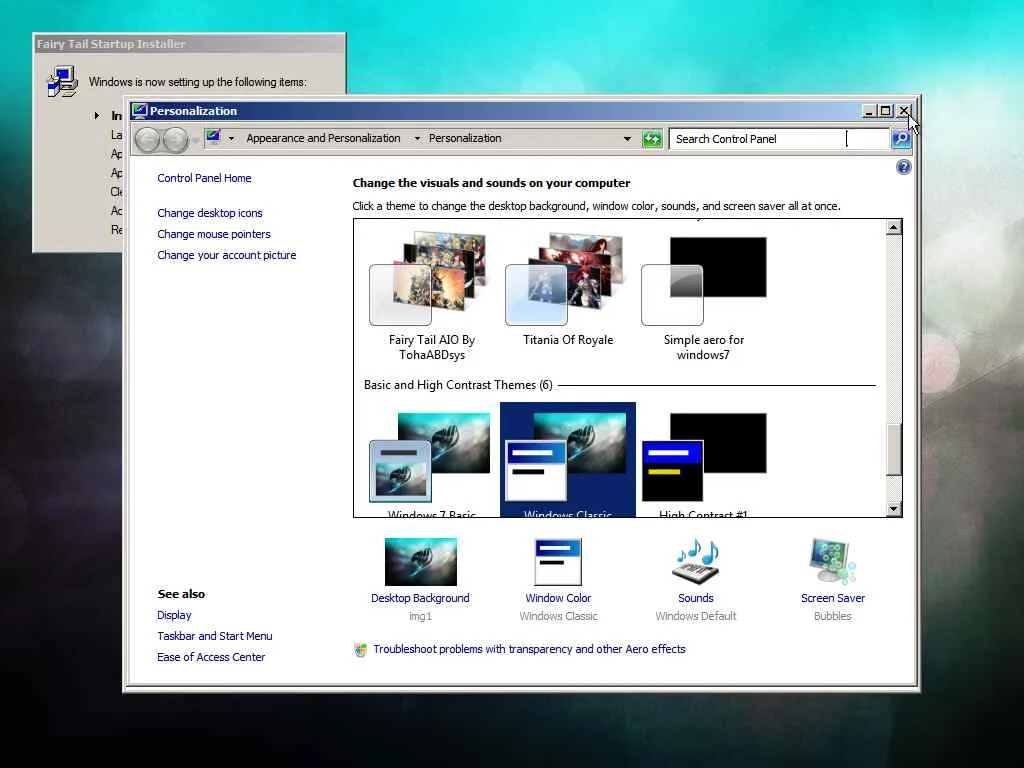Select the Windows 7 Basic theme

(432, 462)
